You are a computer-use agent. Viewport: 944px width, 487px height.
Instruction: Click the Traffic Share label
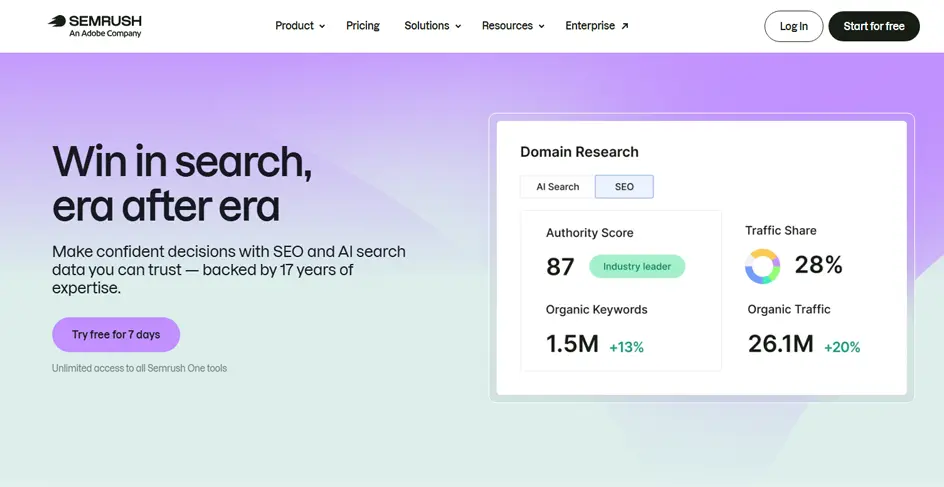[780, 231]
